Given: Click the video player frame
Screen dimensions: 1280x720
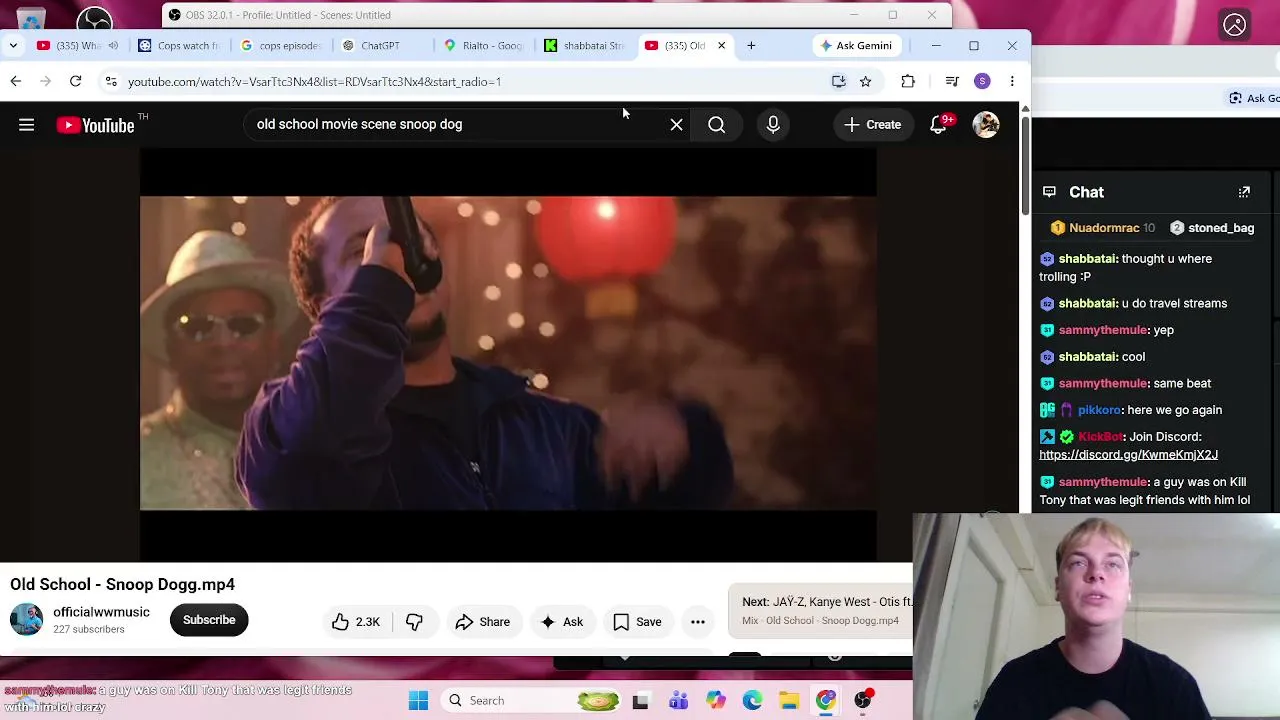Looking at the screenshot, I should pyautogui.click(x=508, y=355).
